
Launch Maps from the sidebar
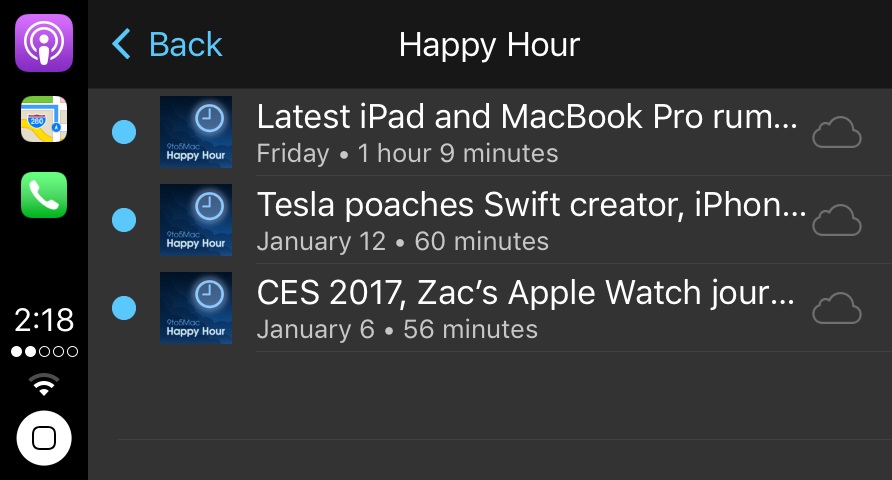tap(44, 119)
